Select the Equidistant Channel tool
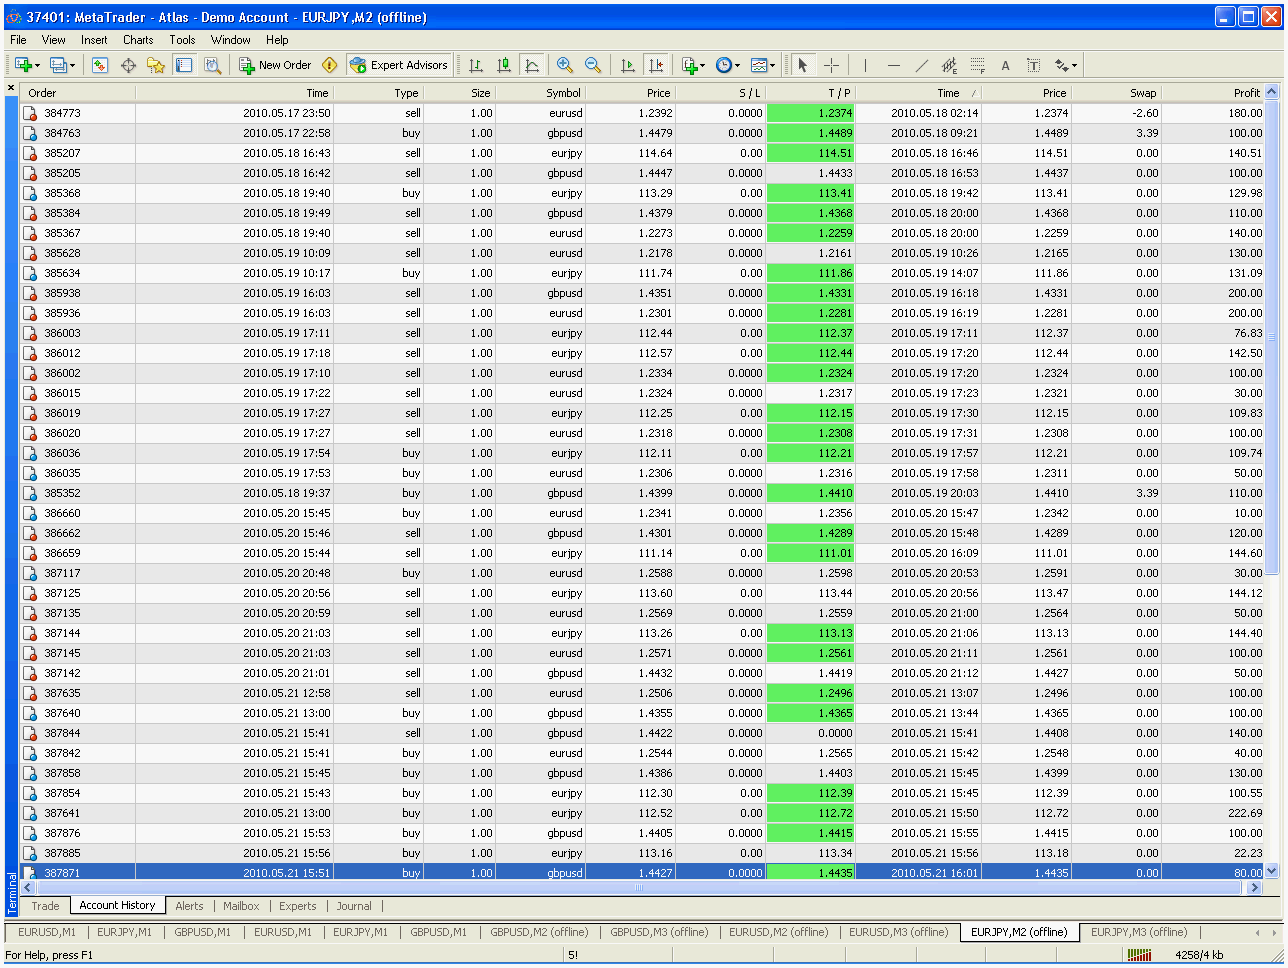Image resolution: width=1288 pixels, height=968 pixels. pyautogui.click(x=949, y=65)
